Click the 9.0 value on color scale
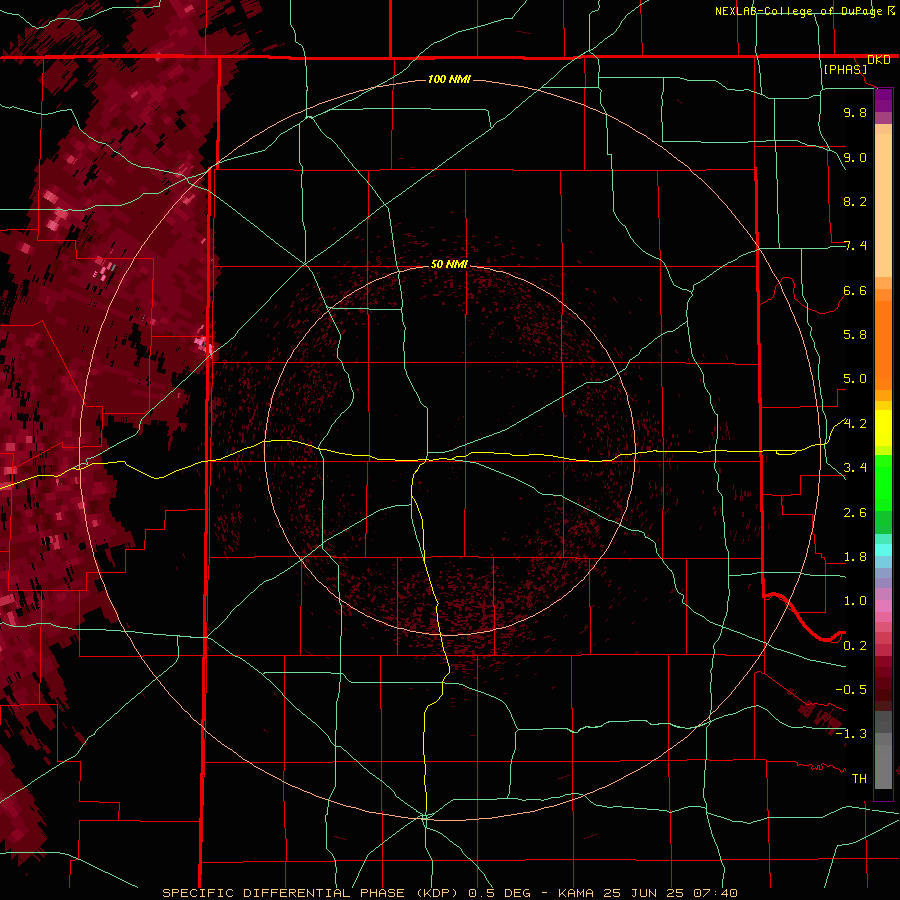900x900 pixels. point(855,157)
